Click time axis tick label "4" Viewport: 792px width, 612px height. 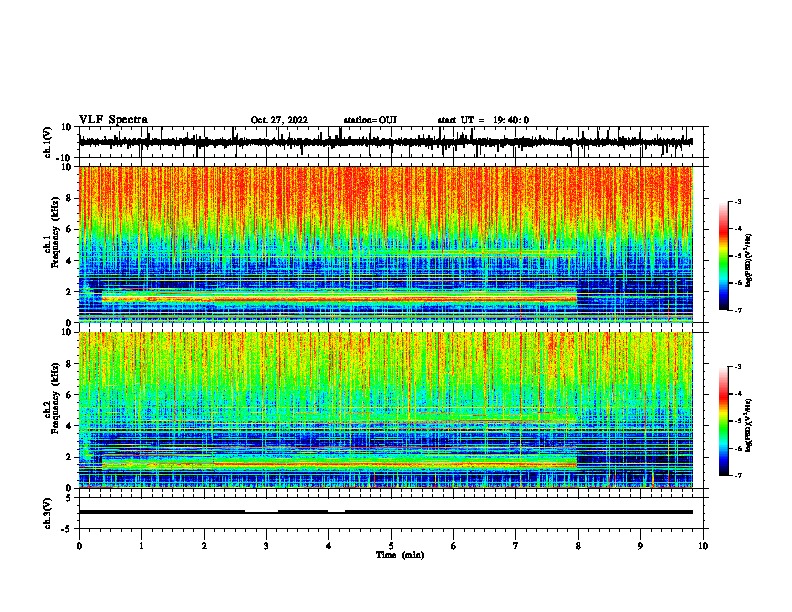click(329, 546)
